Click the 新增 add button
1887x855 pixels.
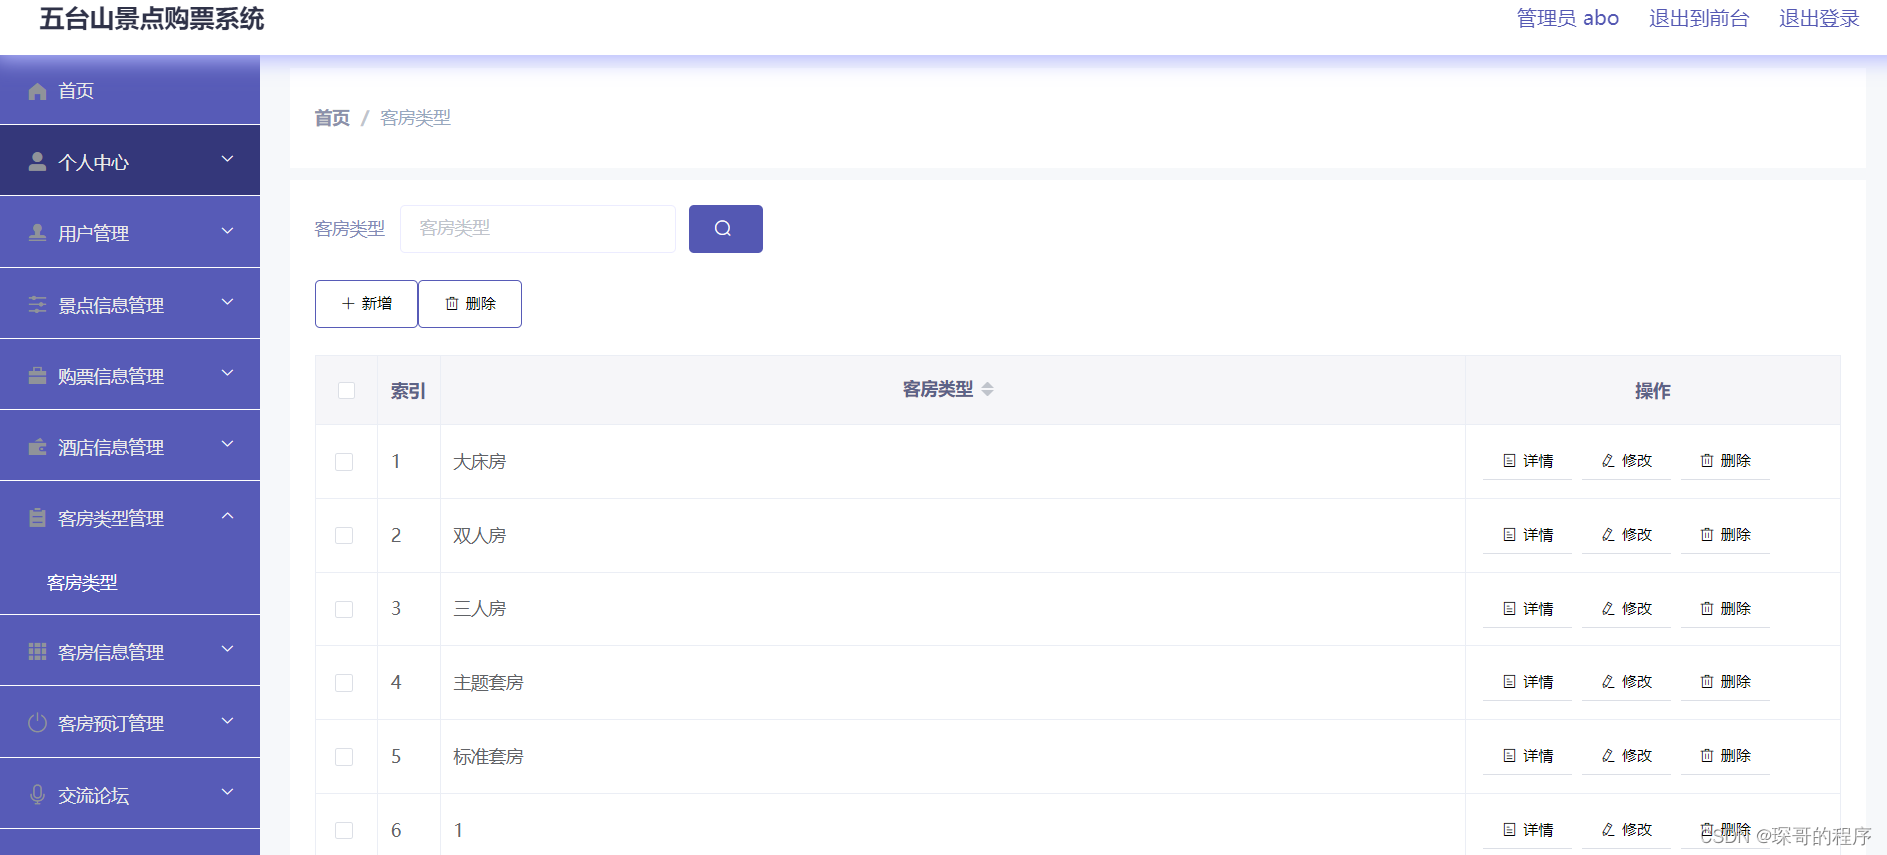pos(366,304)
